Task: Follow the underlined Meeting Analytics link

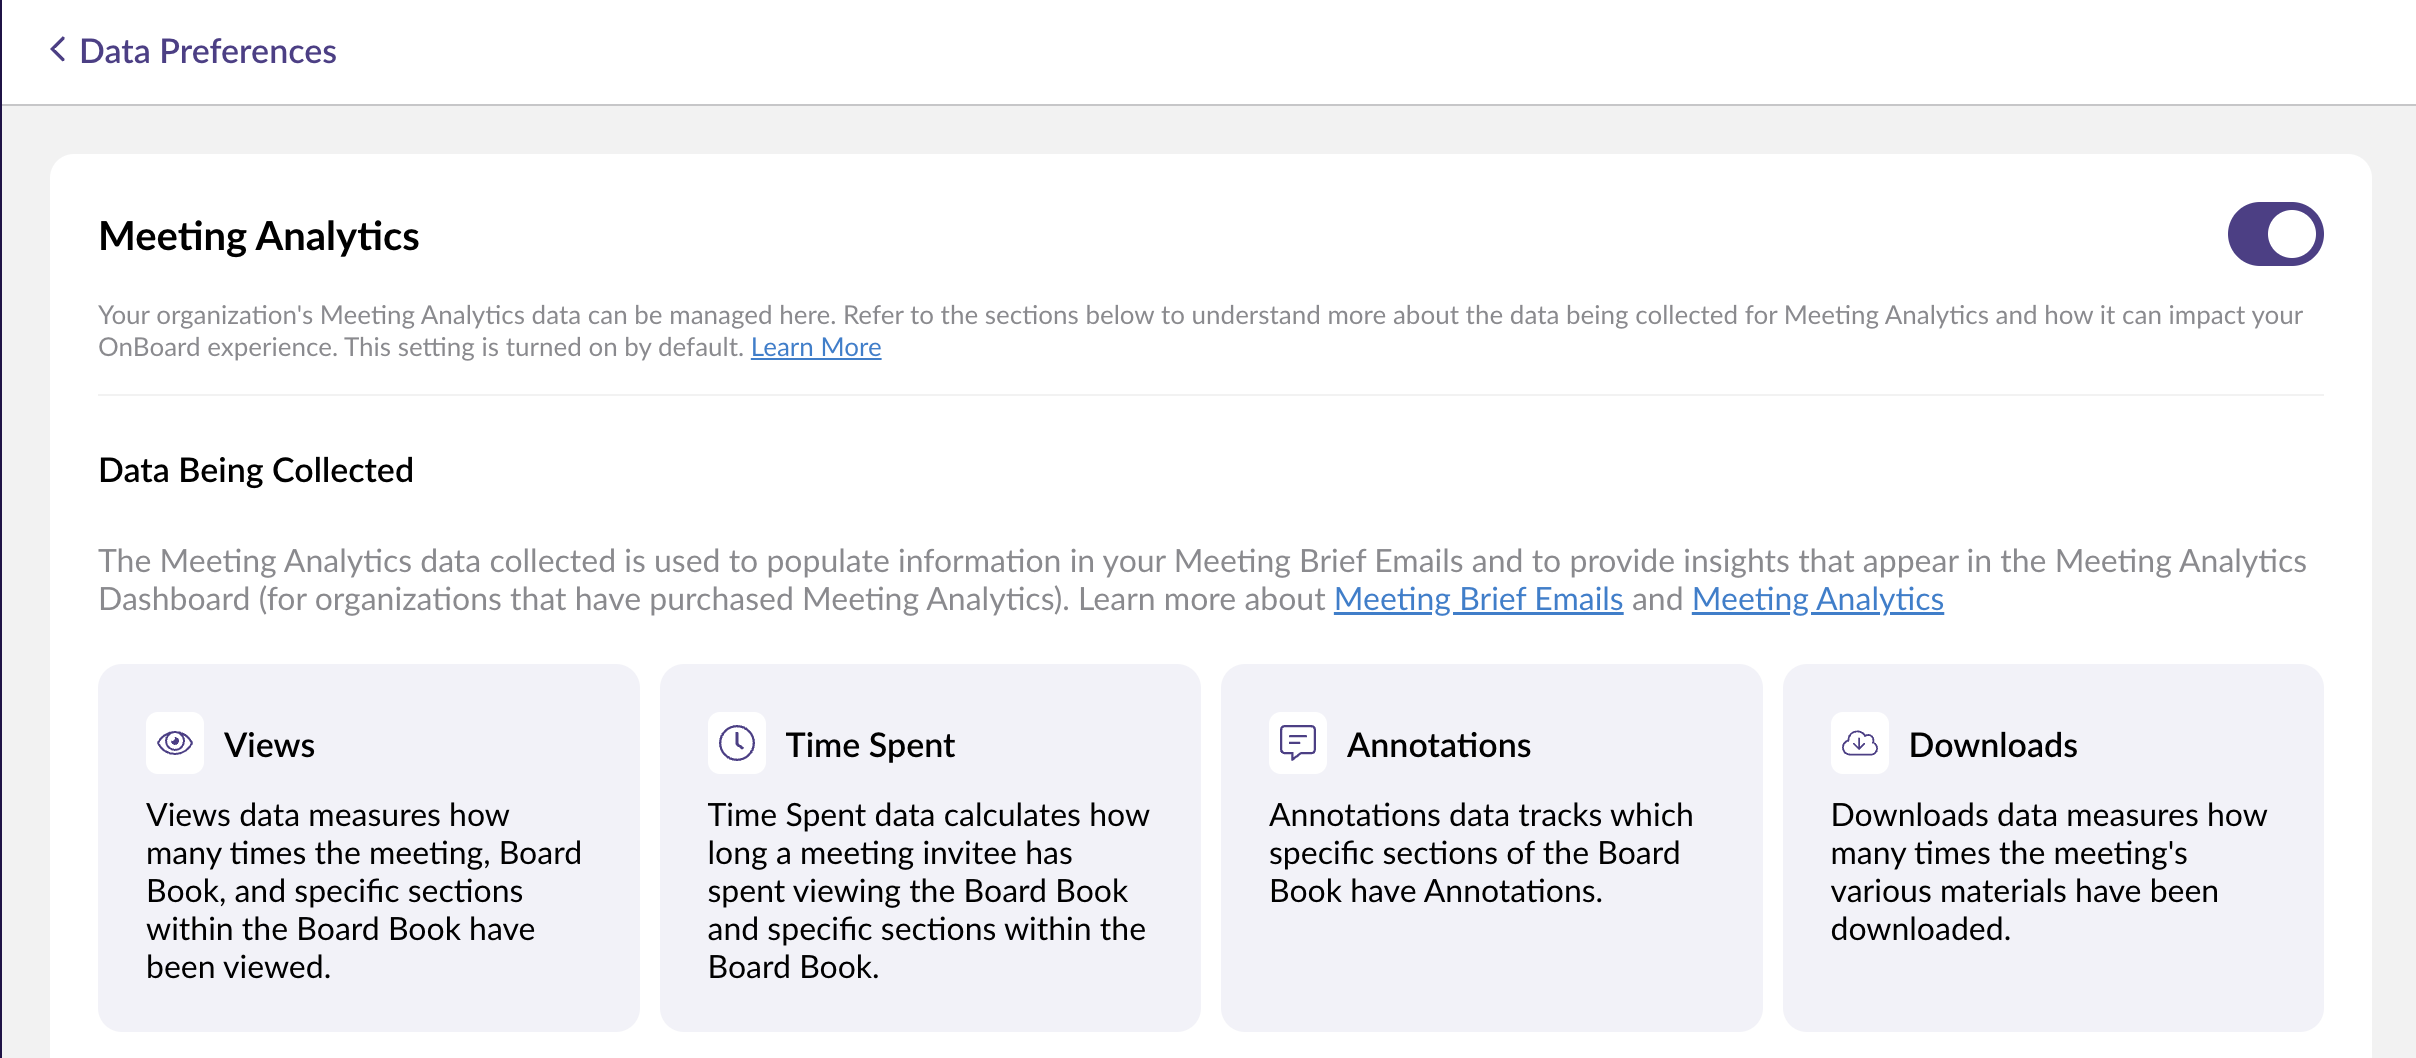Action: [x=1817, y=599]
